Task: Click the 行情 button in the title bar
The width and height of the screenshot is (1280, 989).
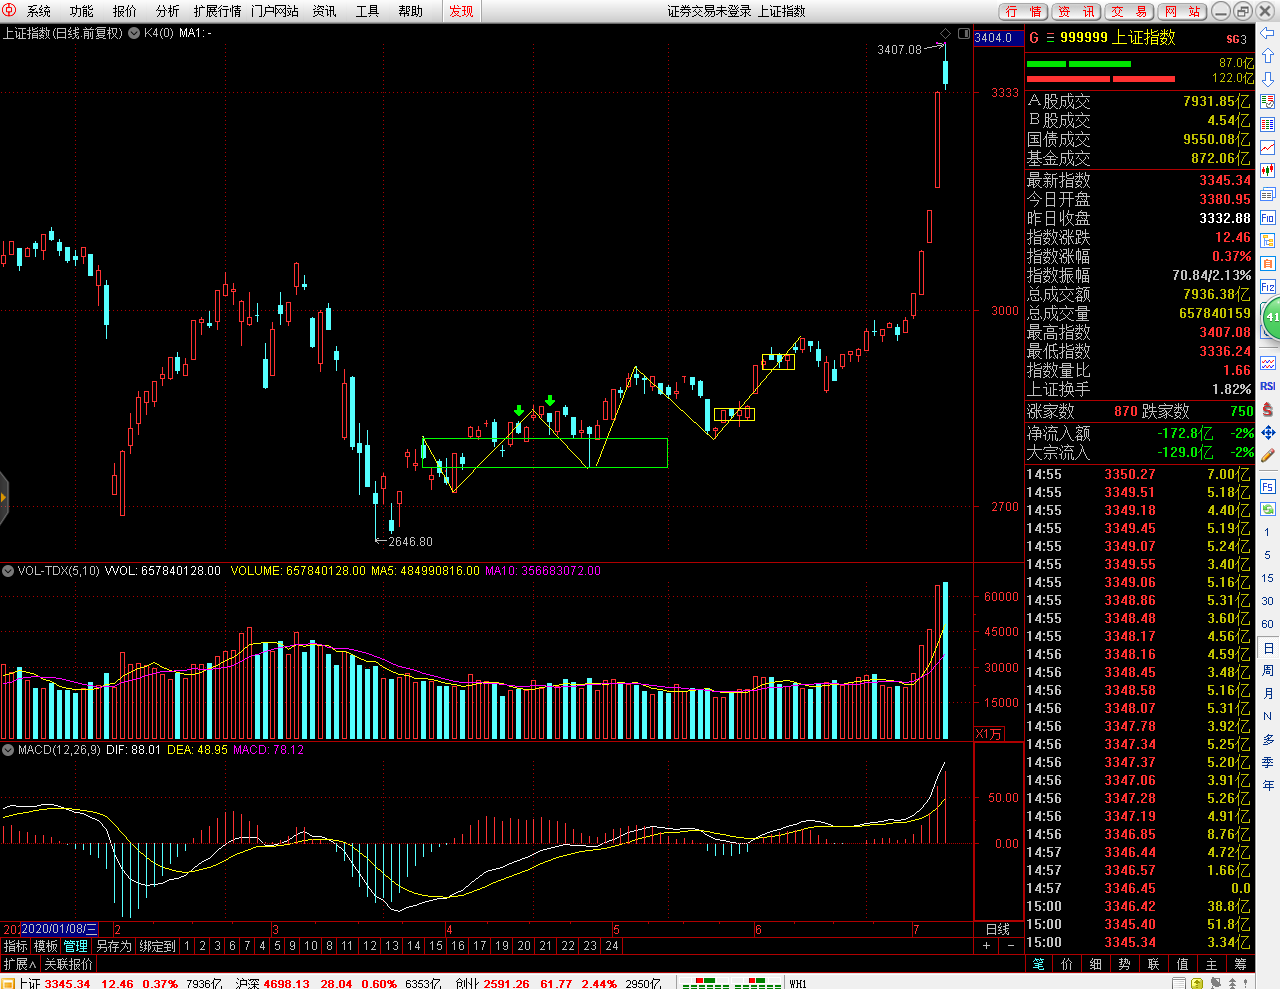Action: tap(1023, 11)
